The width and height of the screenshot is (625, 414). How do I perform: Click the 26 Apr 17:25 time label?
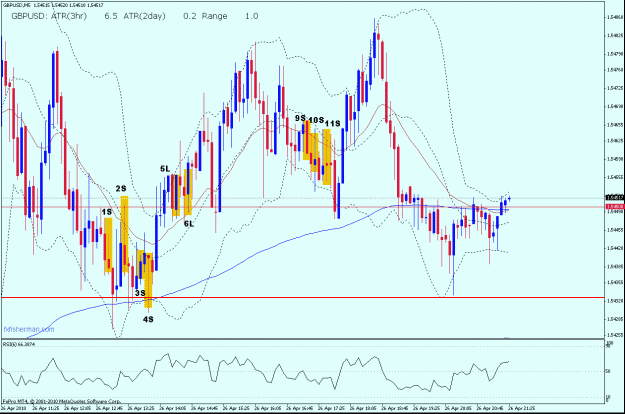[x=332, y=408]
